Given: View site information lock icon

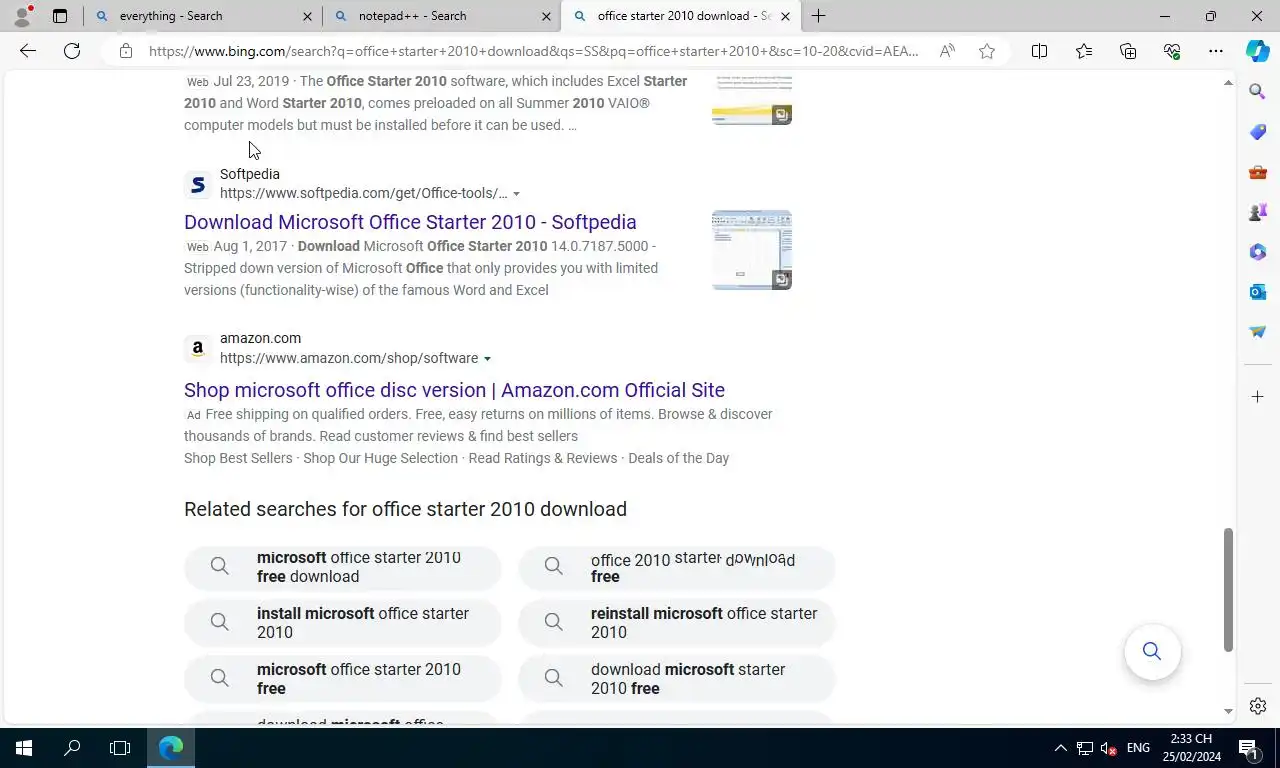Looking at the screenshot, I should tap(125, 51).
